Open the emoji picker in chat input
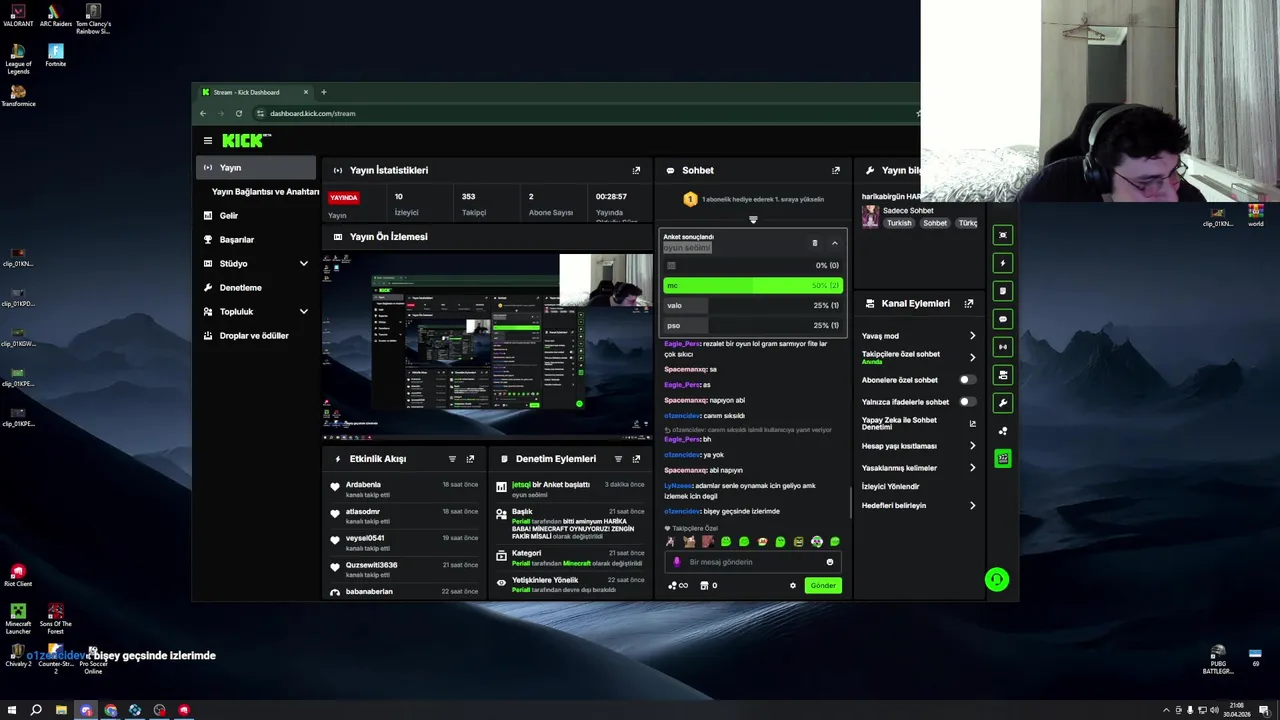1280x720 pixels. point(829,562)
